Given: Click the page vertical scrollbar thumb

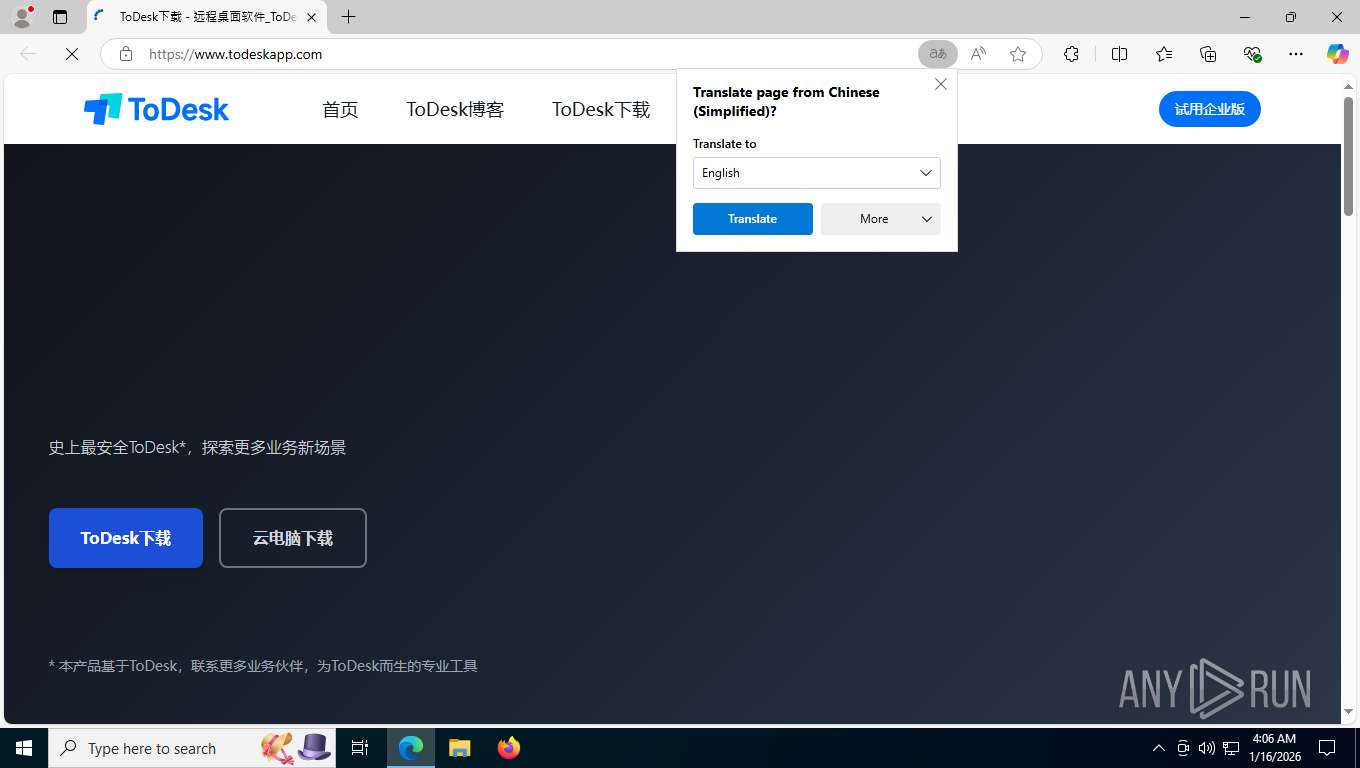Looking at the screenshot, I should pos(1348,155).
